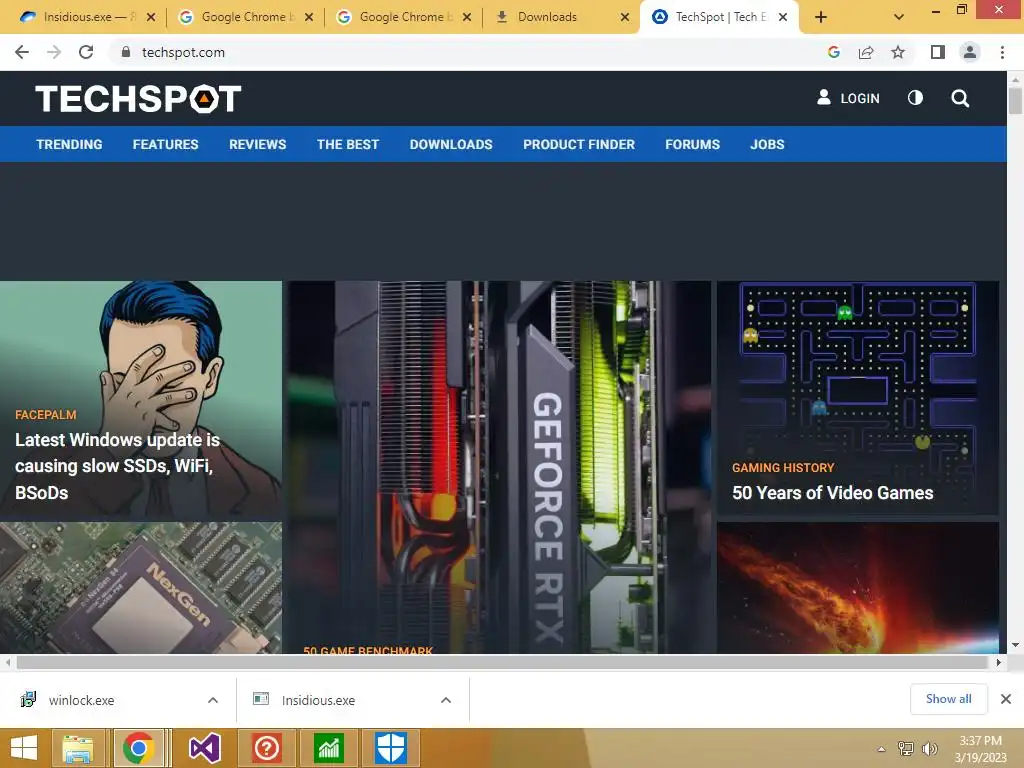Click the scroll-right arrow on horizontal scrollbar

(999, 663)
